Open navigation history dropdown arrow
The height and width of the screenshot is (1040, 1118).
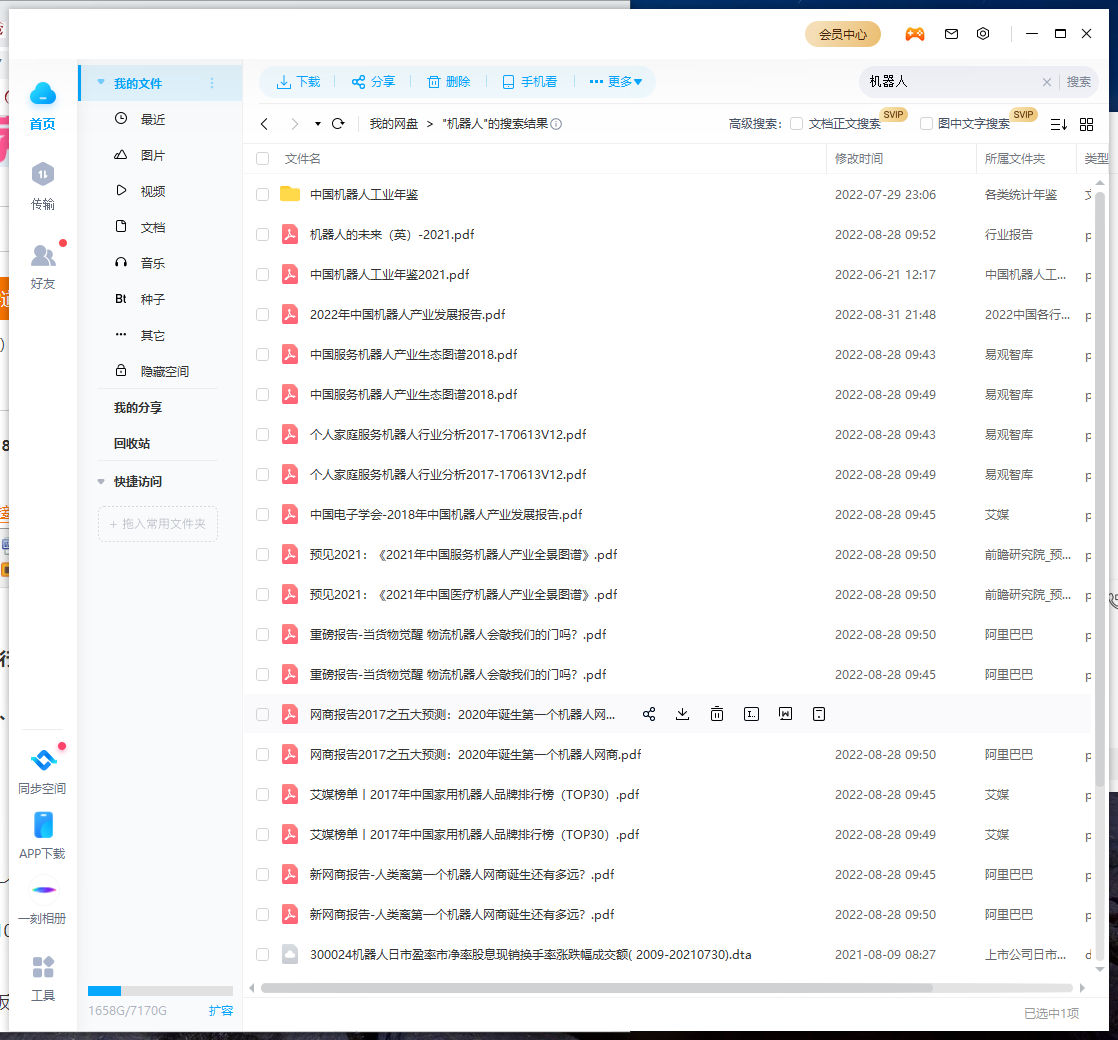[317, 124]
